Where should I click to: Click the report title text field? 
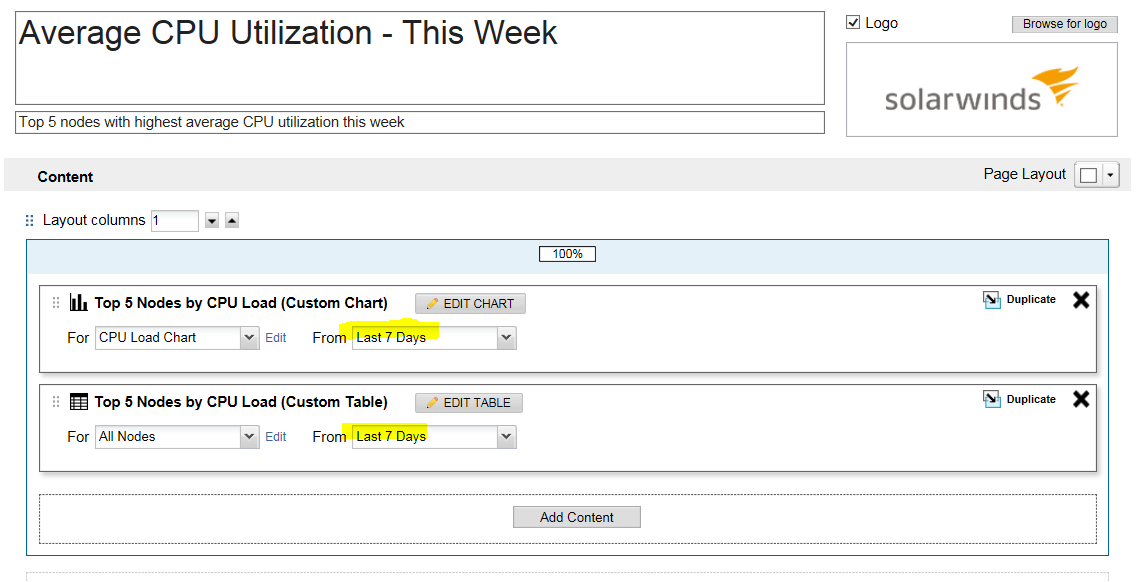[420, 58]
